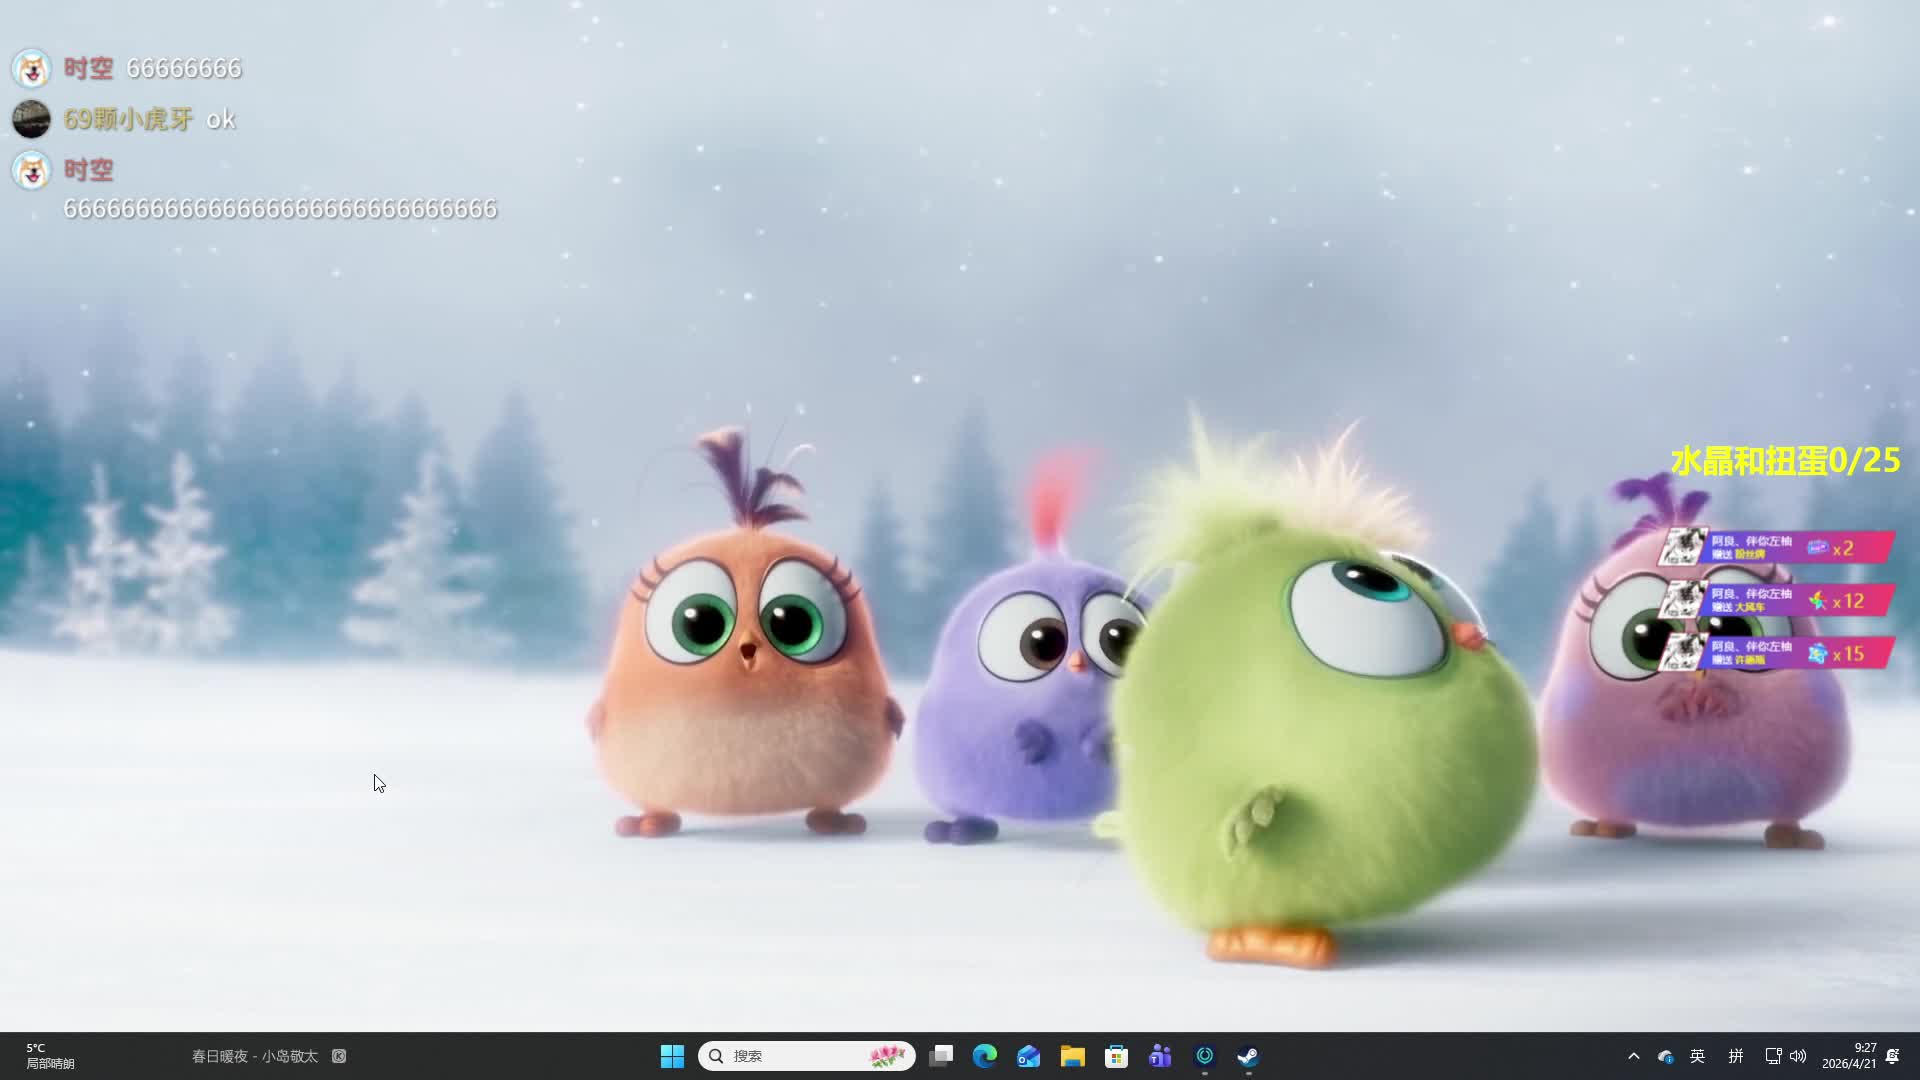Screen dimensions: 1920x1080
Task: Toggle 拼 Pinyin input mode
Action: [x=1736, y=1056]
